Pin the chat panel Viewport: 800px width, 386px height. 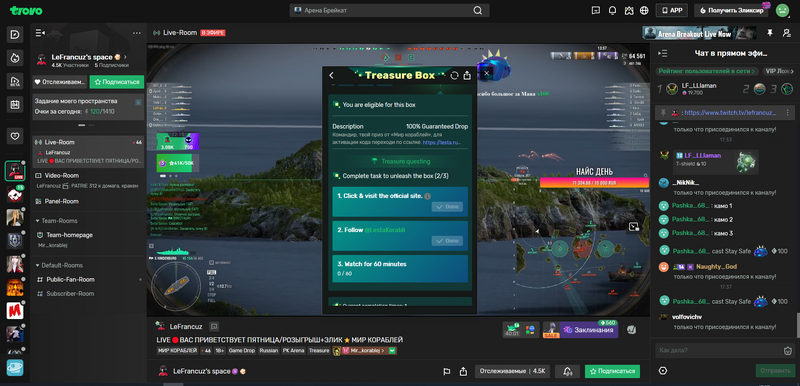(770, 33)
